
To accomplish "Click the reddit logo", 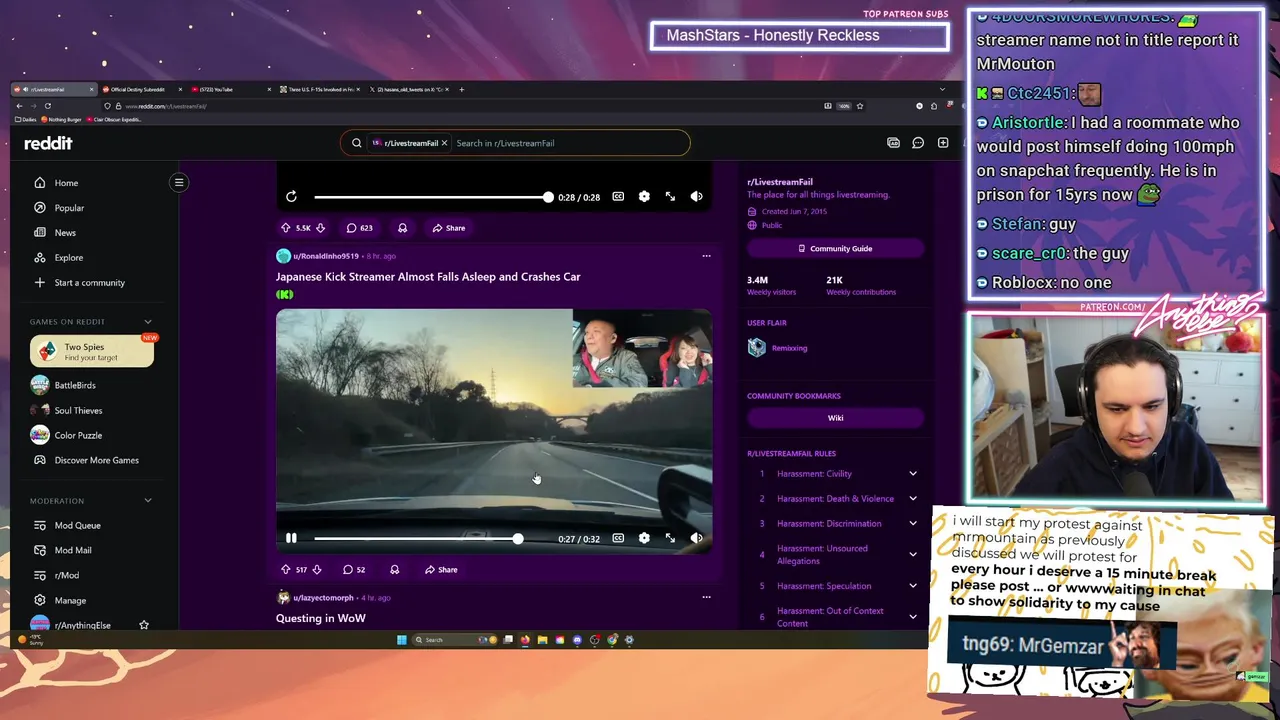I will tap(48, 143).
